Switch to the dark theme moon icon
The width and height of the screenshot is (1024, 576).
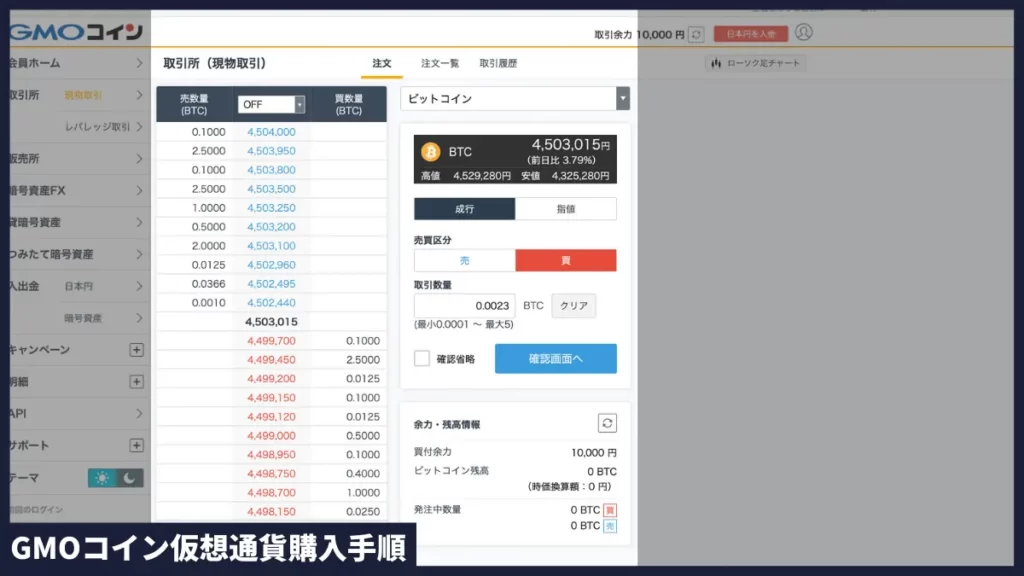pyautogui.click(x=129, y=478)
